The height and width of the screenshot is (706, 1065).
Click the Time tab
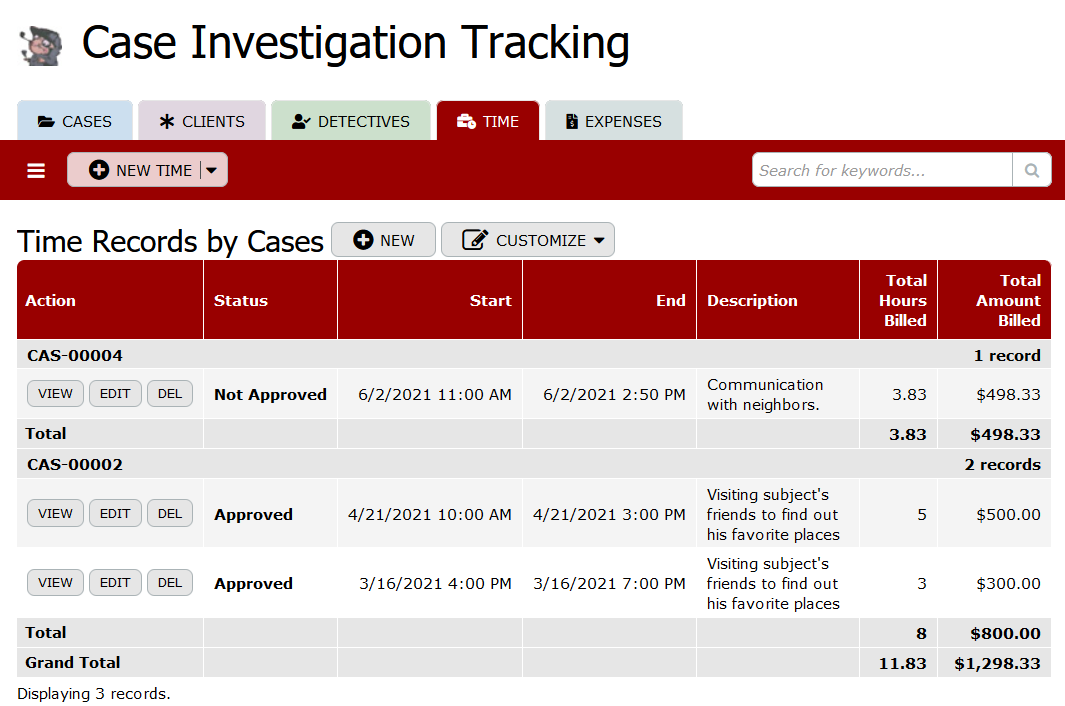pyautogui.click(x=488, y=121)
